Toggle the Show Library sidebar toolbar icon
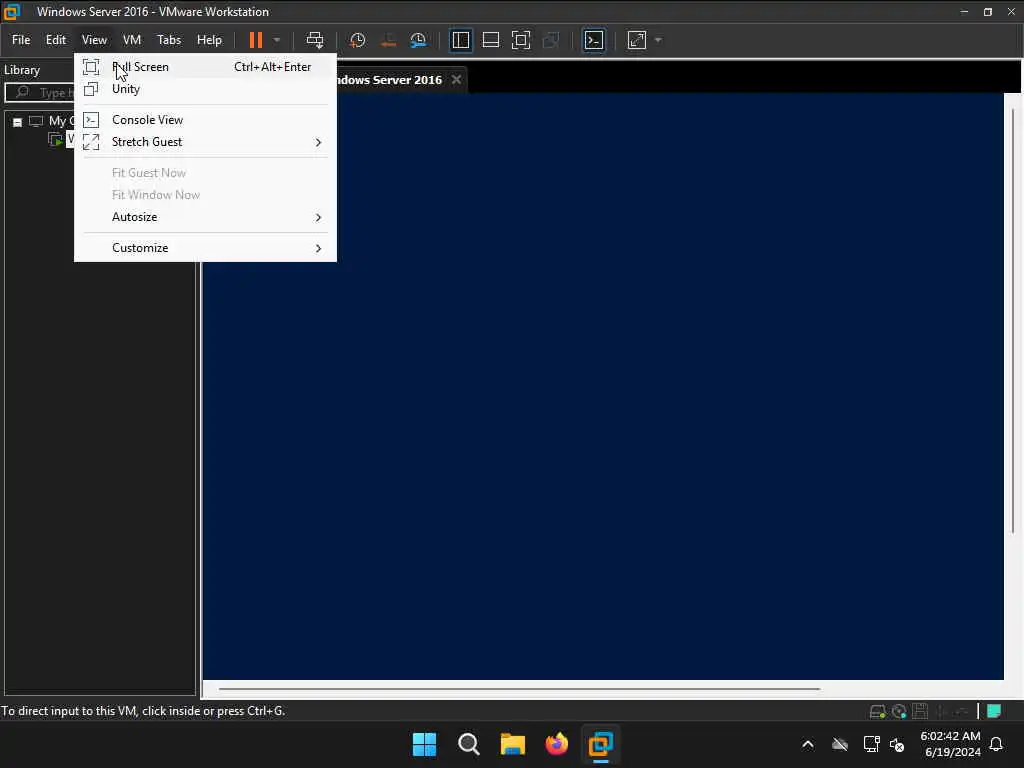Image resolution: width=1024 pixels, height=768 pixels. pos(460,40)
